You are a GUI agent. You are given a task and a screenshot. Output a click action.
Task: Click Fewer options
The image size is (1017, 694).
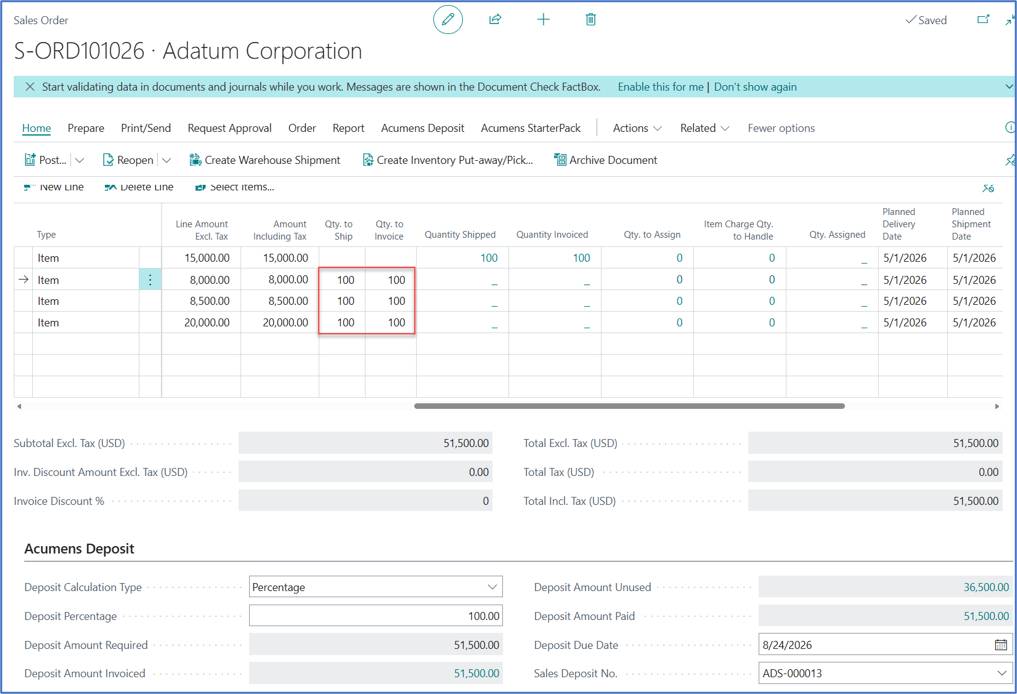[x=781, y=128]
